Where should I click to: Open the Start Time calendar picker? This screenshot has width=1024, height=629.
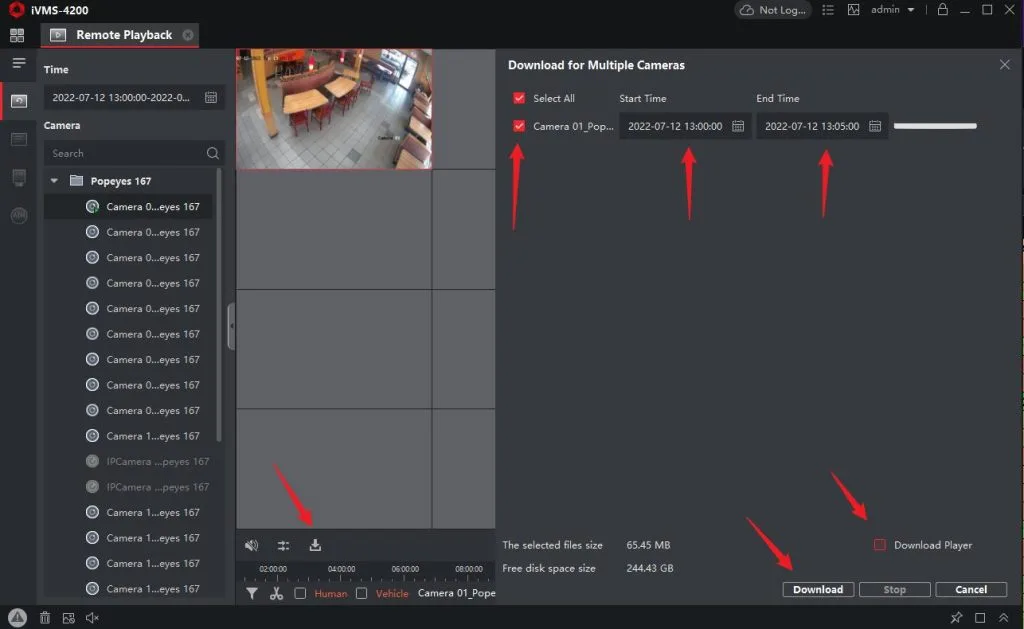[738, 126]
